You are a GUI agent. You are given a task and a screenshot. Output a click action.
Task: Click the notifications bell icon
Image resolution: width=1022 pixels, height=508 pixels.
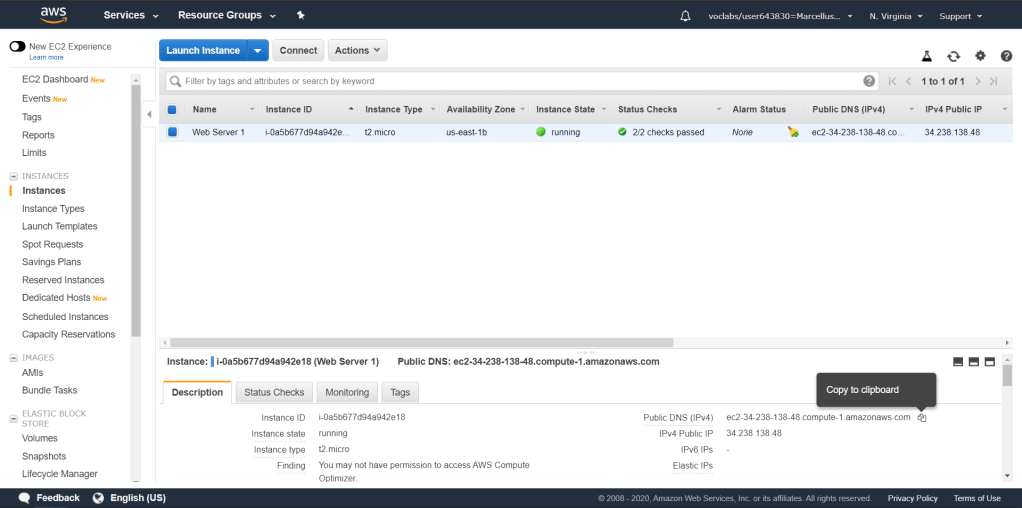click(x=685, y=16)
